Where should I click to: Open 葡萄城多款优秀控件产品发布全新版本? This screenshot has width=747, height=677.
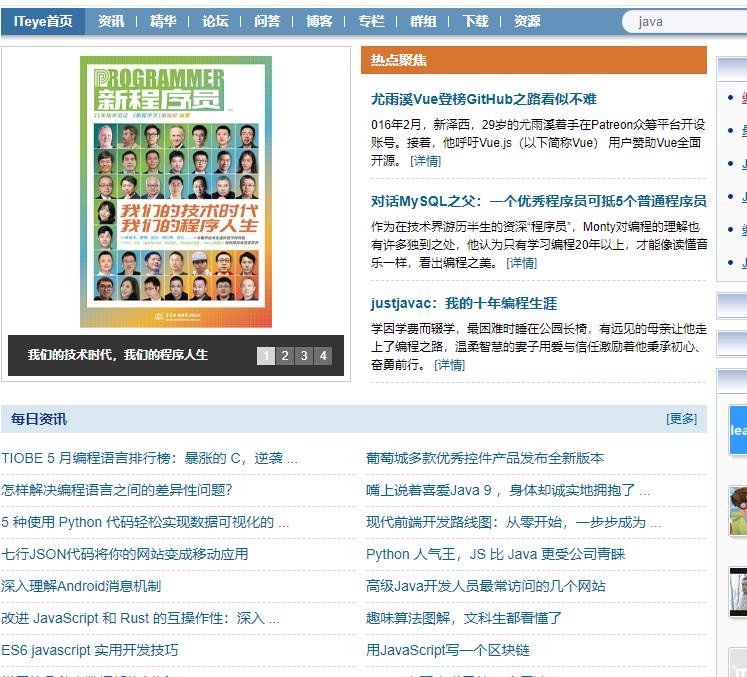pos(485,458)
